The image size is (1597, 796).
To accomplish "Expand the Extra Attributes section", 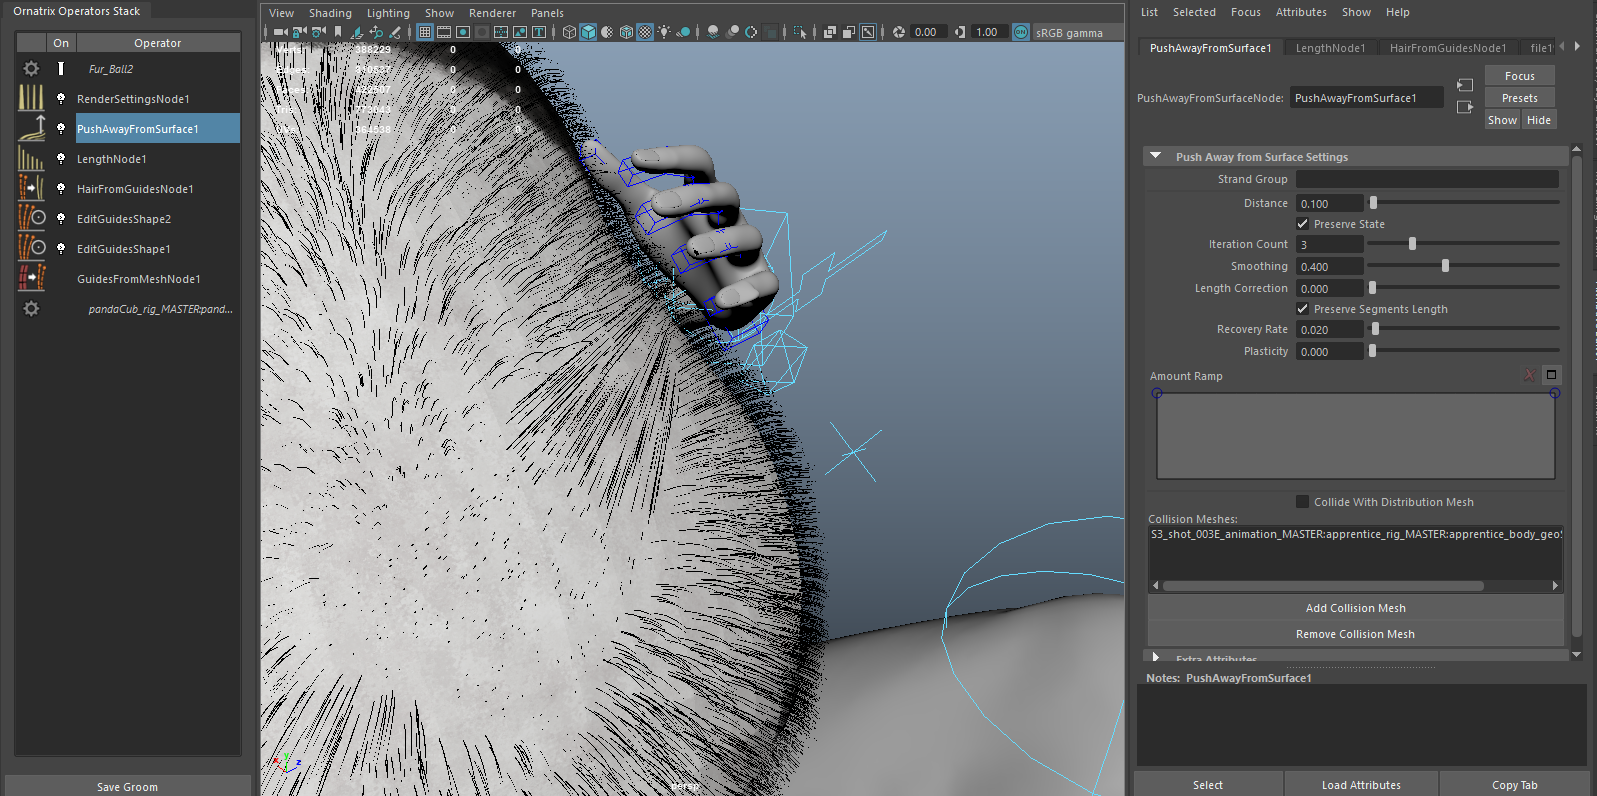I will pyautogui.click(x=1156, y=658).
